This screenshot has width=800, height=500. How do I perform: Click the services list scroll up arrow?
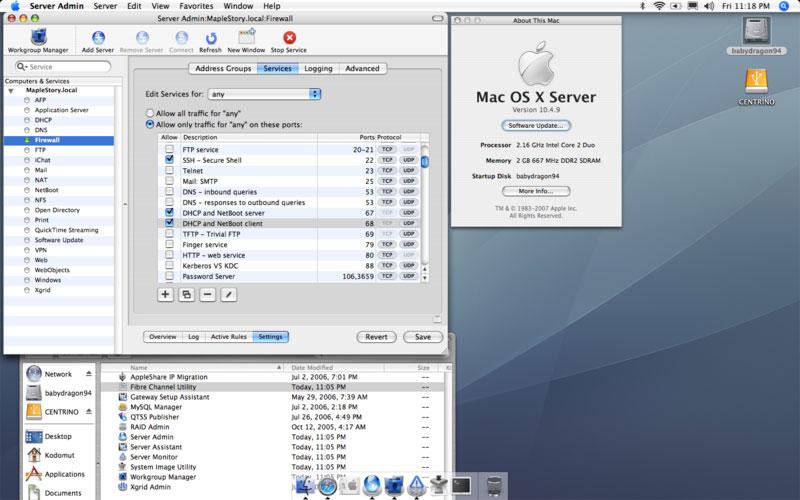[x=424, y=269]
